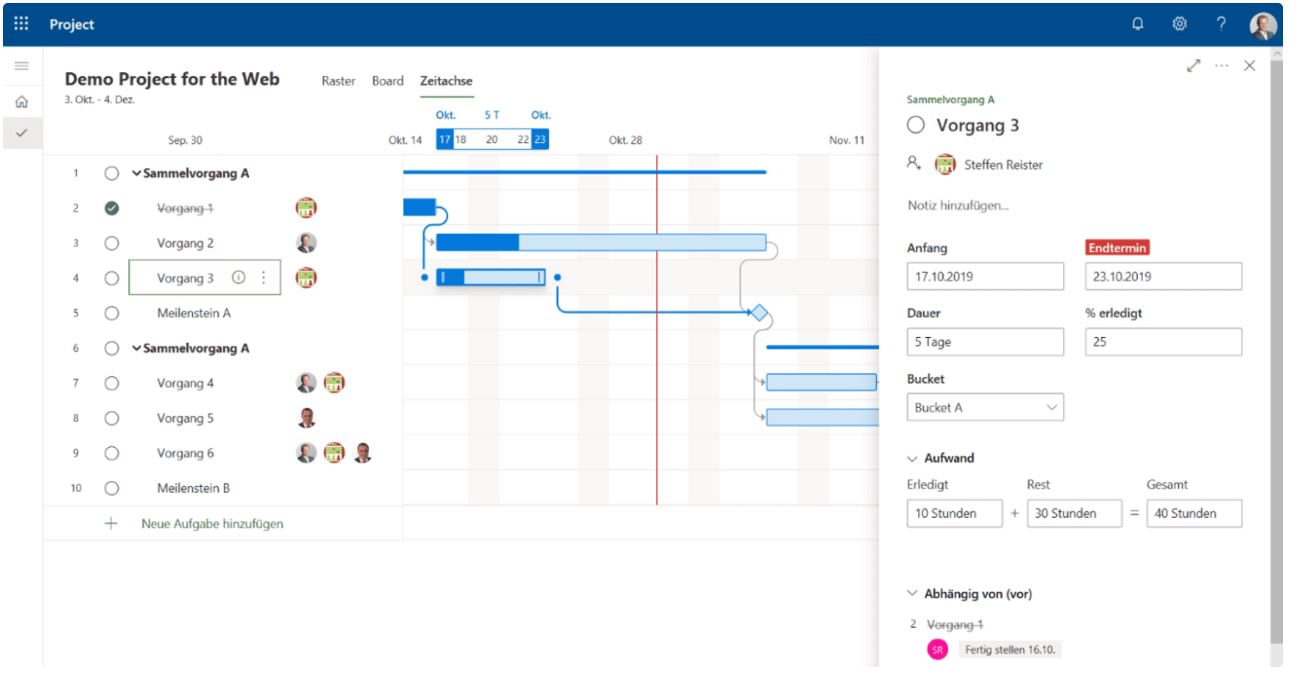Click the Vorgang 3 Gantt progress bar
The width and height of the screenshot is (1304, 682).
point(491,277)
